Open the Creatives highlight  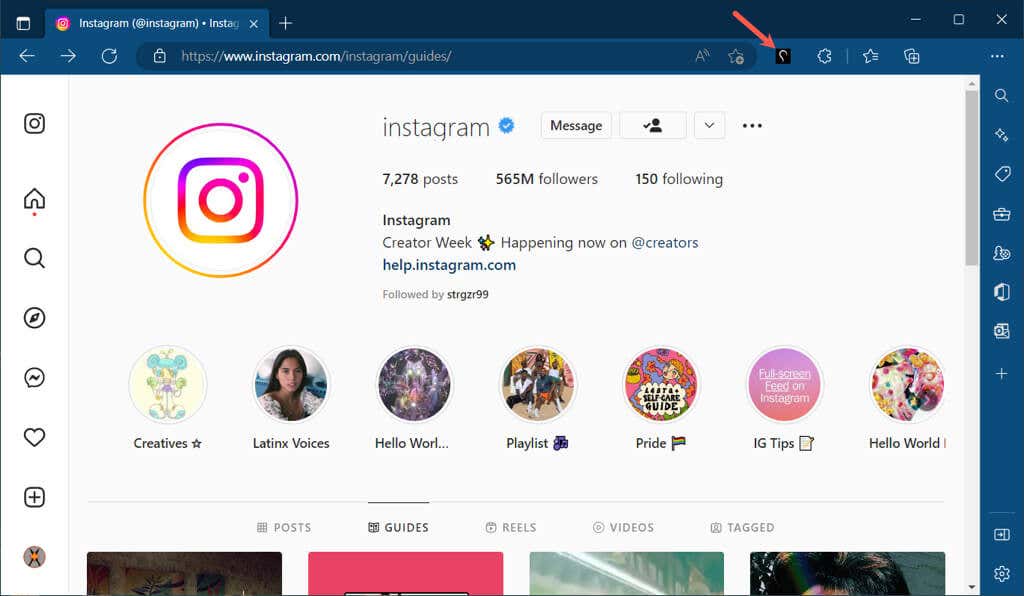[x=168, y=384]
